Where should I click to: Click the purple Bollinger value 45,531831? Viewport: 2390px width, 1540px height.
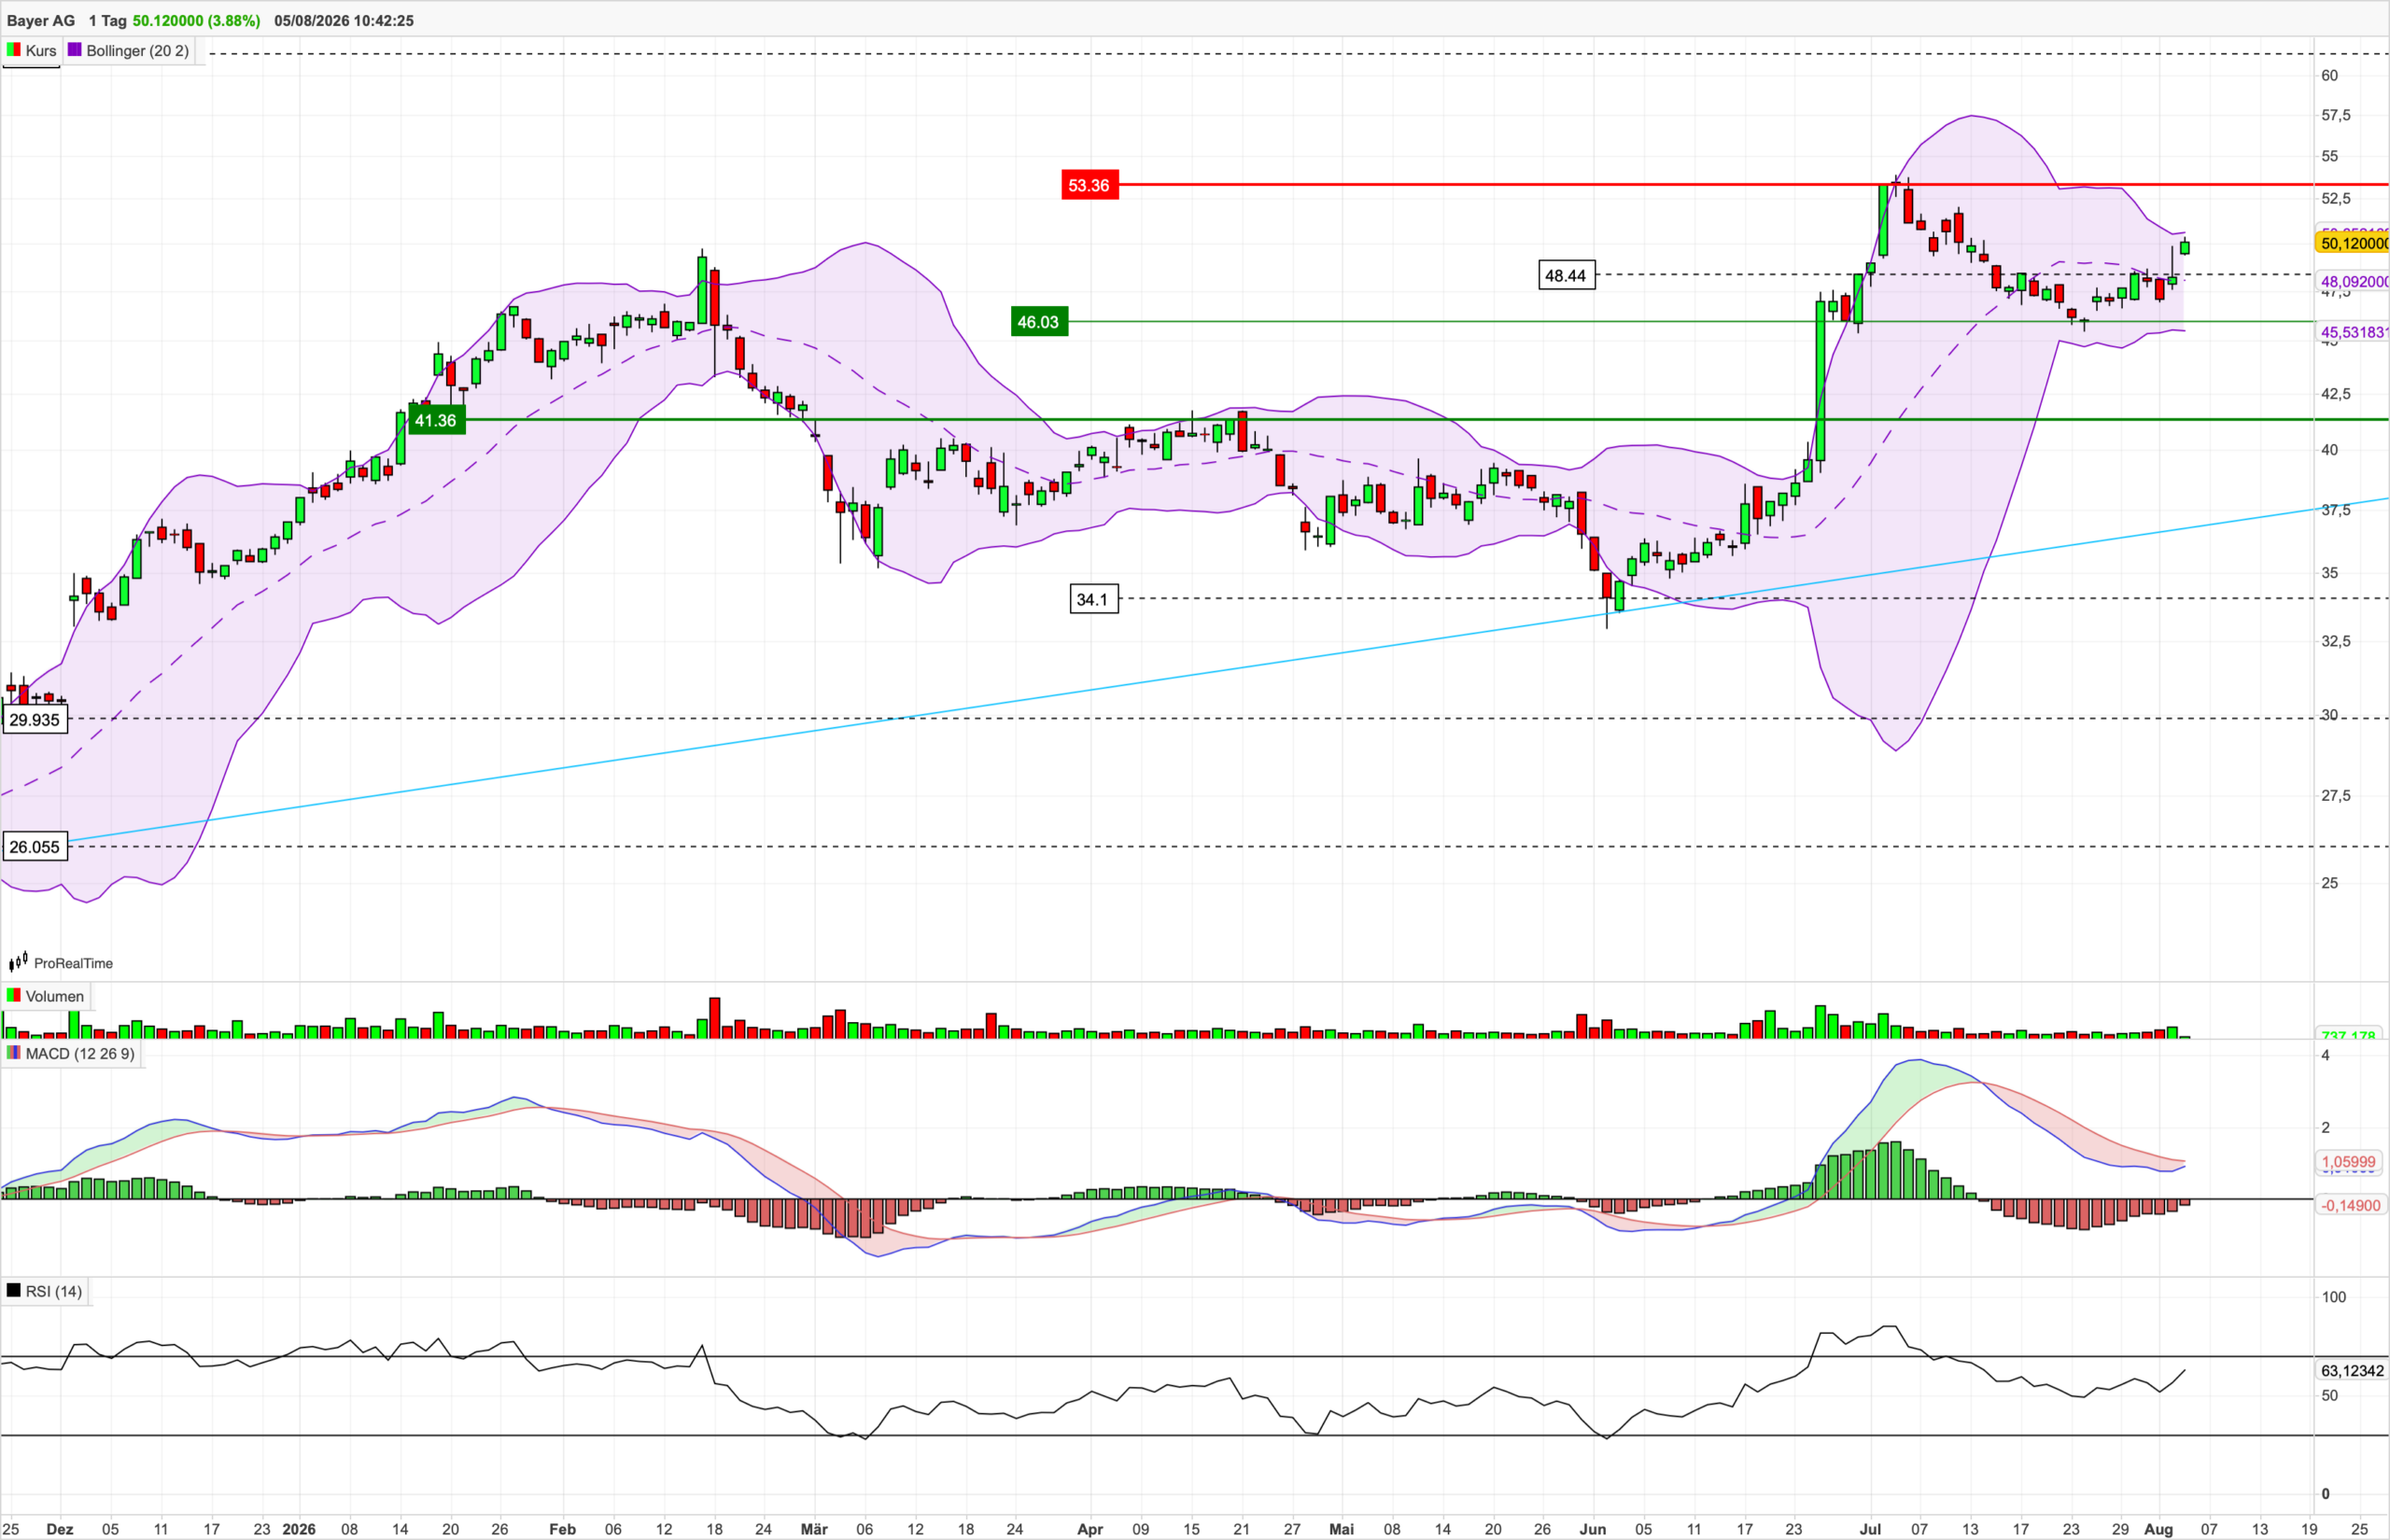point(2354,332)
